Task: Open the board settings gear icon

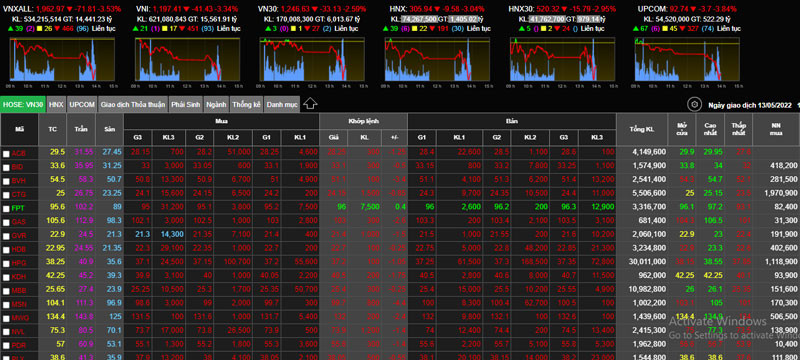Action: click(694, 105)
